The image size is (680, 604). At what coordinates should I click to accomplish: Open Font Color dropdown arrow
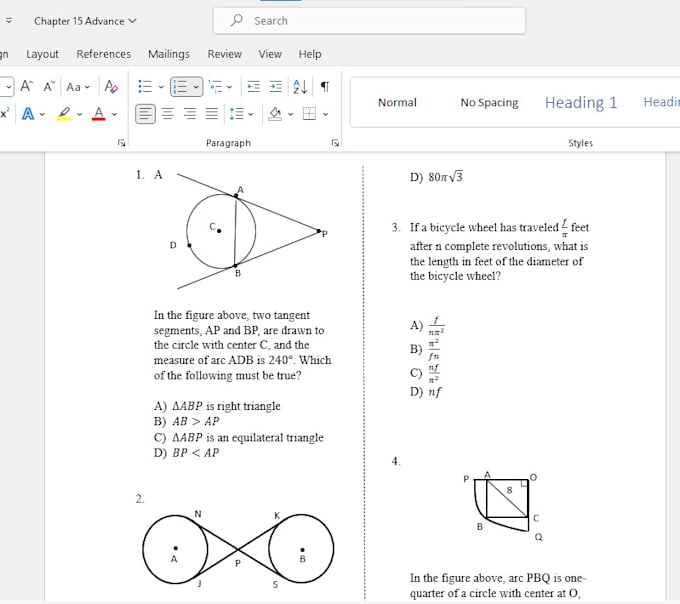(x=114, y=114)
